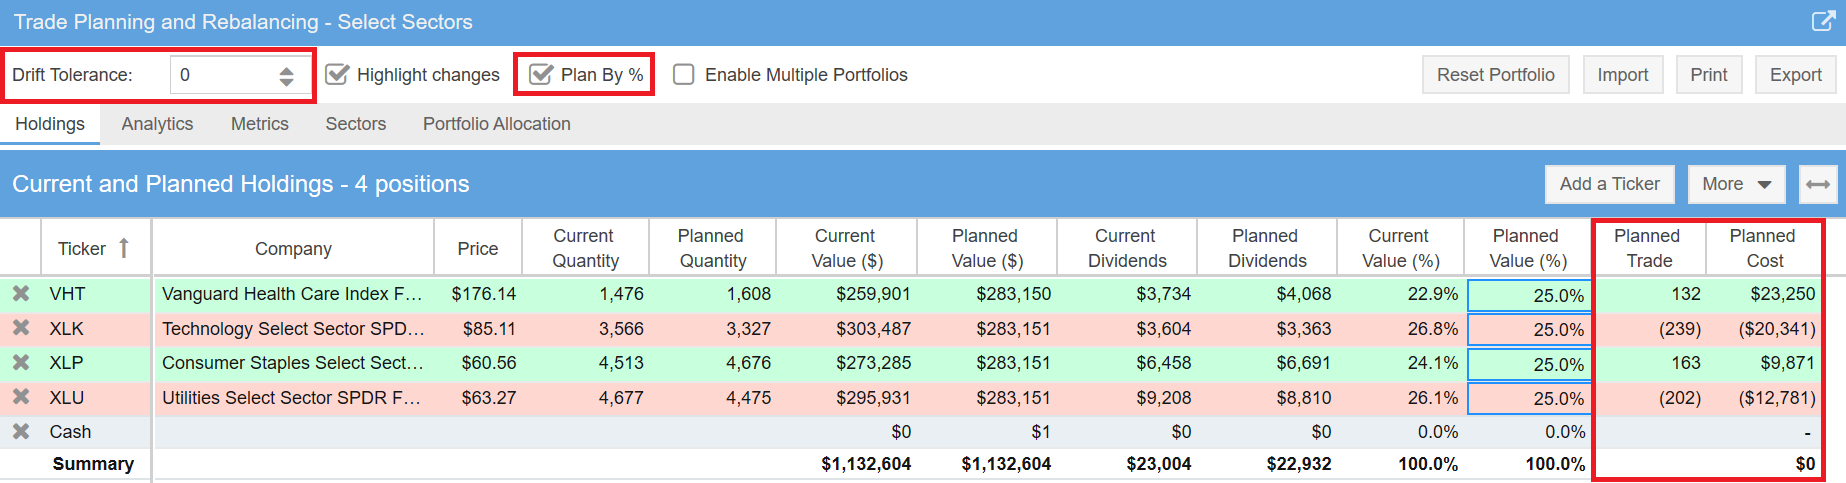Increase Drift Tolerance with up arrow
This screenshot has height=483, width=1846.
coord(287,69)
